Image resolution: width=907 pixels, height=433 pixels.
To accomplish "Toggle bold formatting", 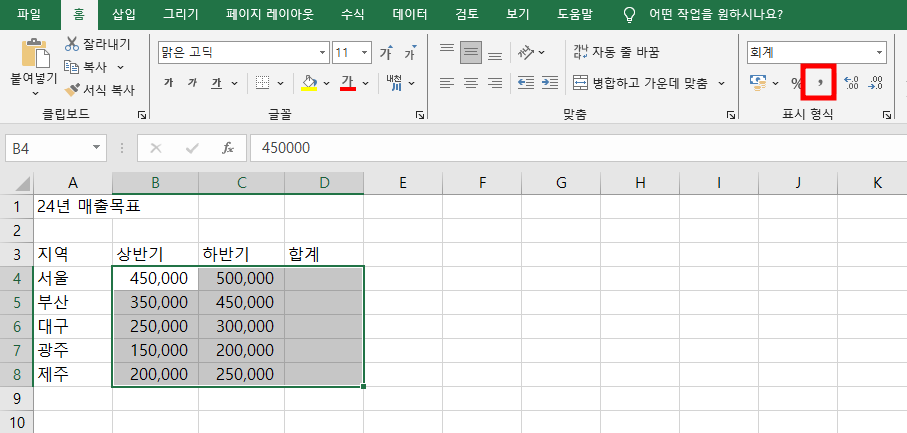I will point(169,83).
